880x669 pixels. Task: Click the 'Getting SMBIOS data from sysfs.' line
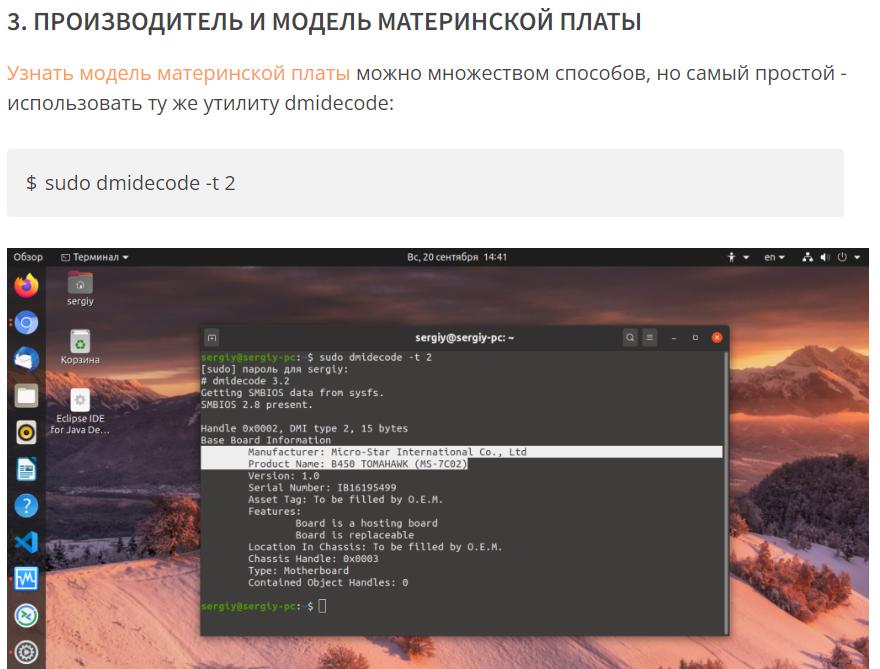[x=292, y=393]
